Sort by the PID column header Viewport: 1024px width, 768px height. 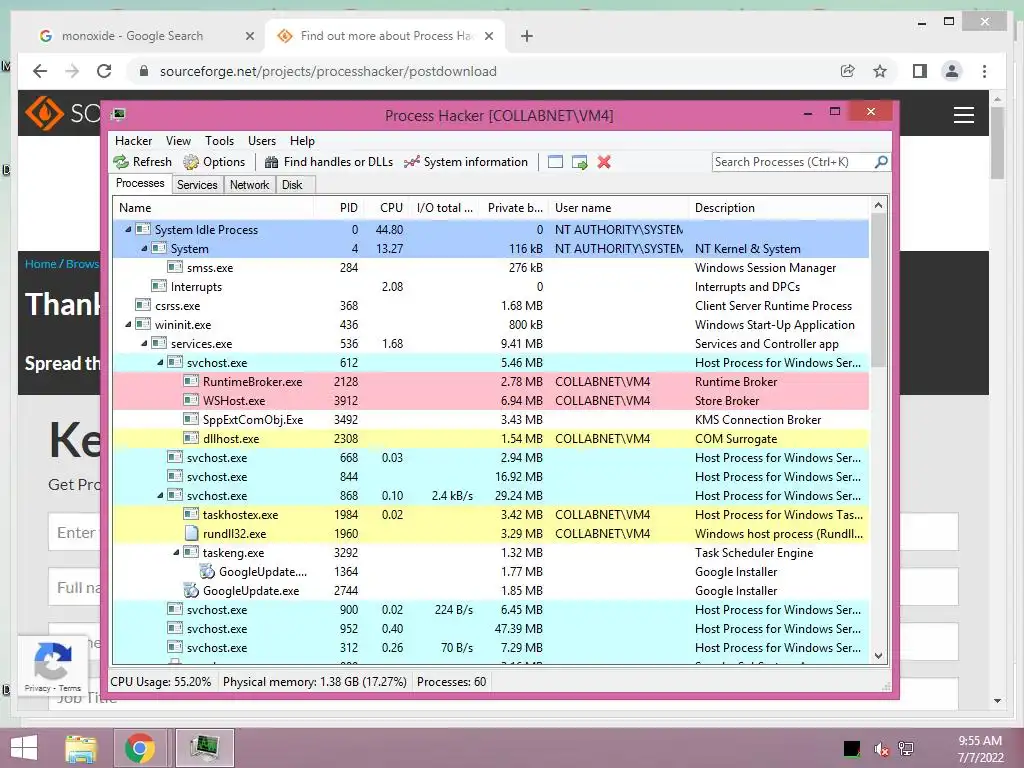point(339,208)
